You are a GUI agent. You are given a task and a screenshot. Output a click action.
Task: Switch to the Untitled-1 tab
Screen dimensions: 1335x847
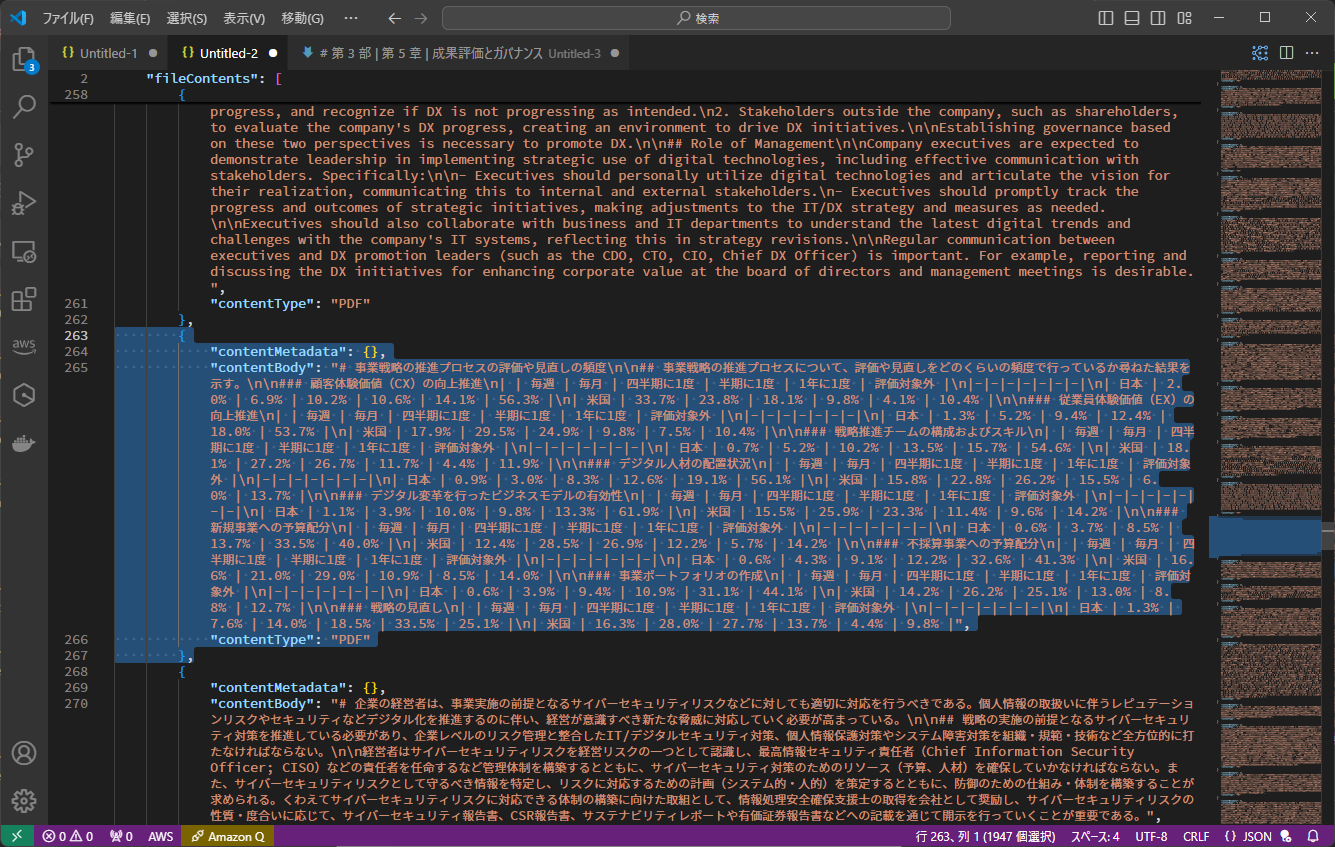coord(108,53)
